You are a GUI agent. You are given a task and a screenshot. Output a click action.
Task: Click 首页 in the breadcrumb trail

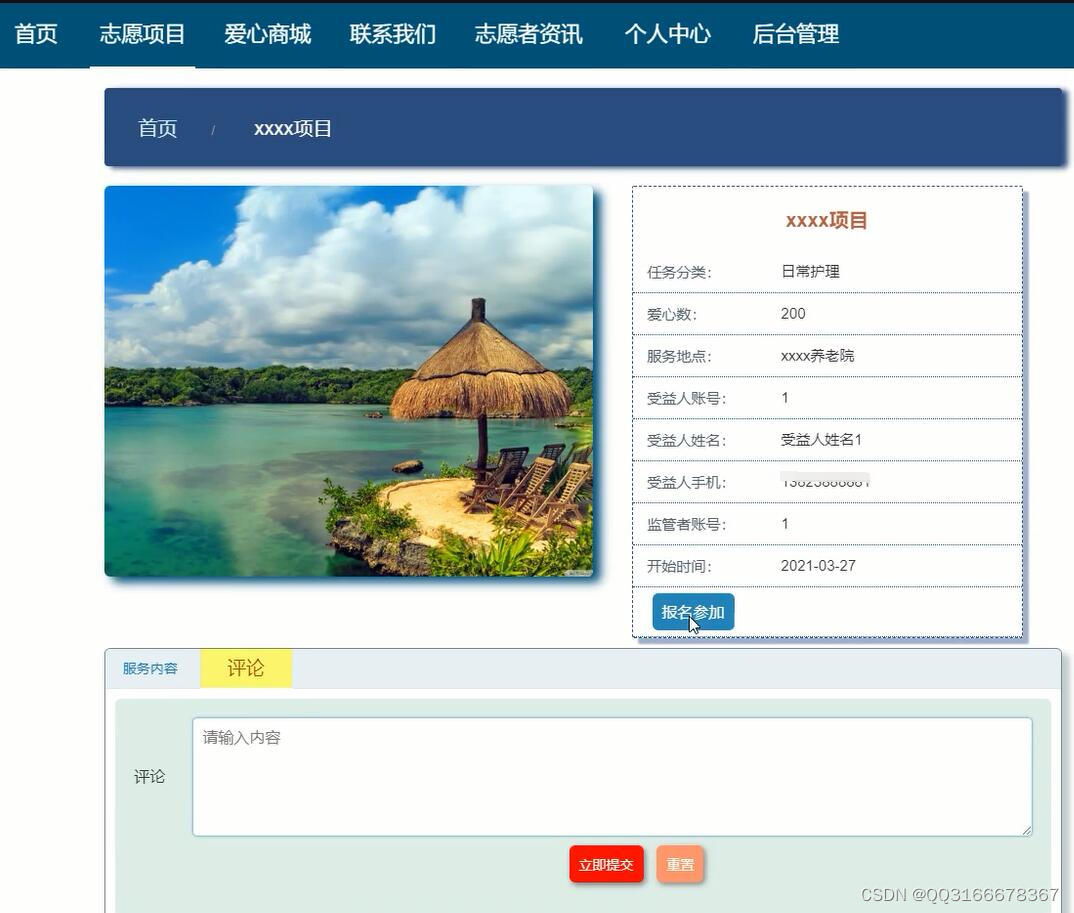pyautogui.click(x=156, y=128)
